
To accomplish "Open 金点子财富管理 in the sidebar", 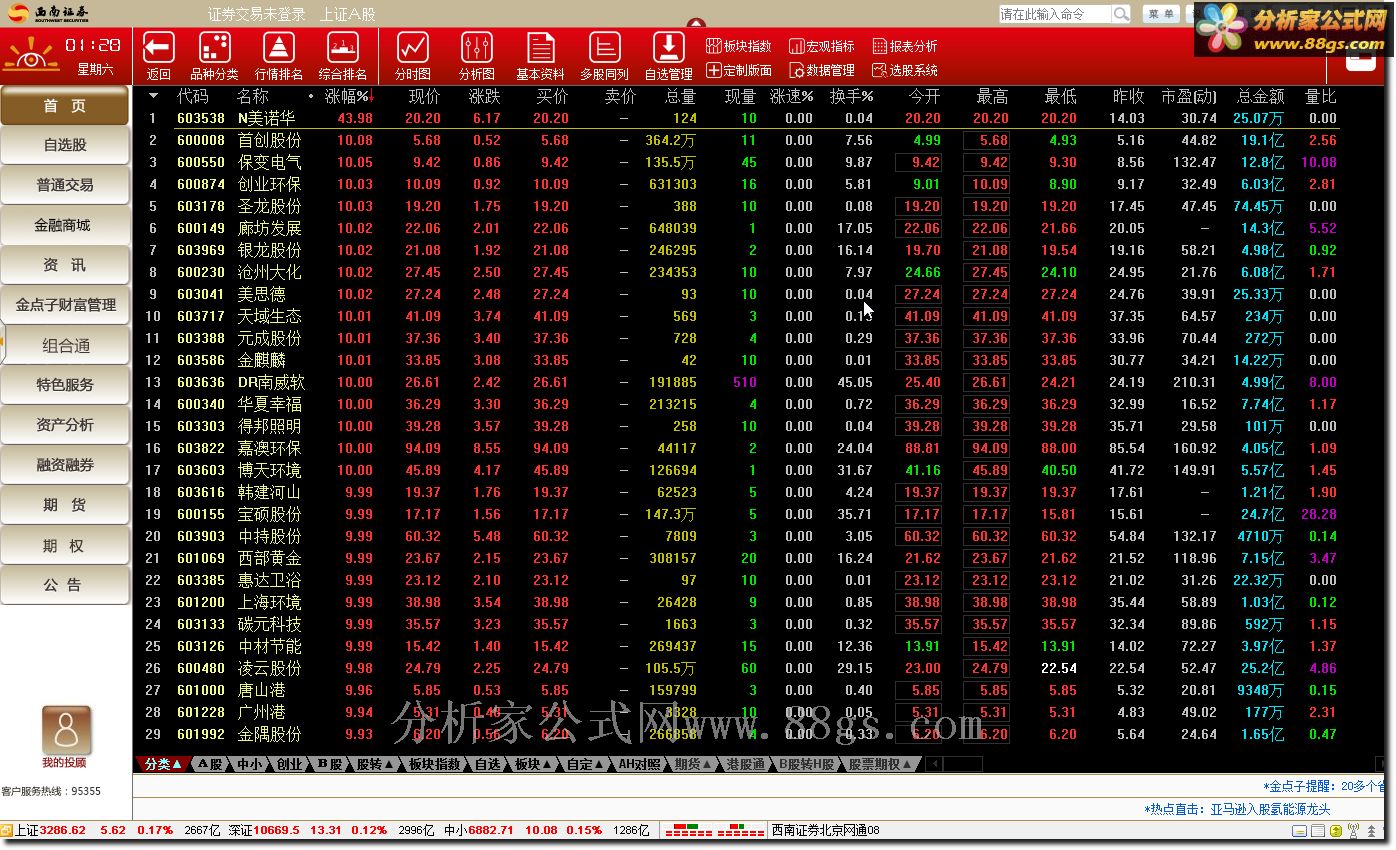I will (x=65, y=305).
